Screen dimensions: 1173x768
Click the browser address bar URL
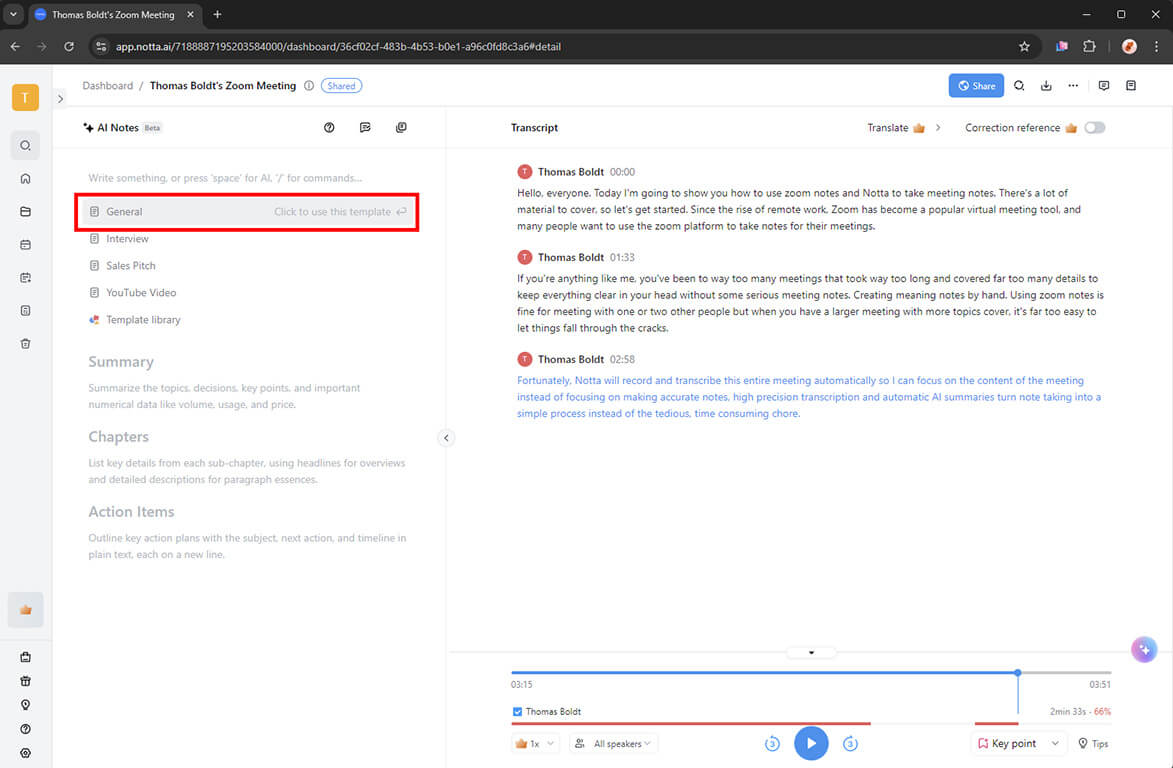pos(338,46)
